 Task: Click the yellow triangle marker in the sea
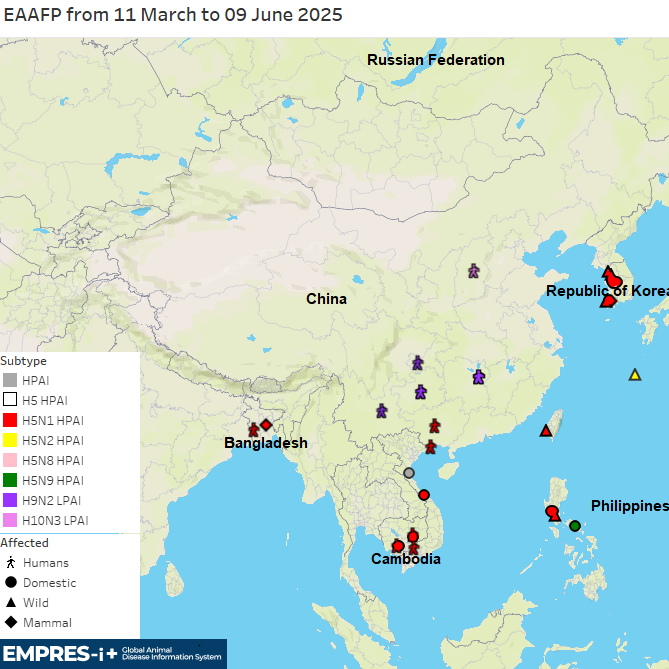[634, 375]
